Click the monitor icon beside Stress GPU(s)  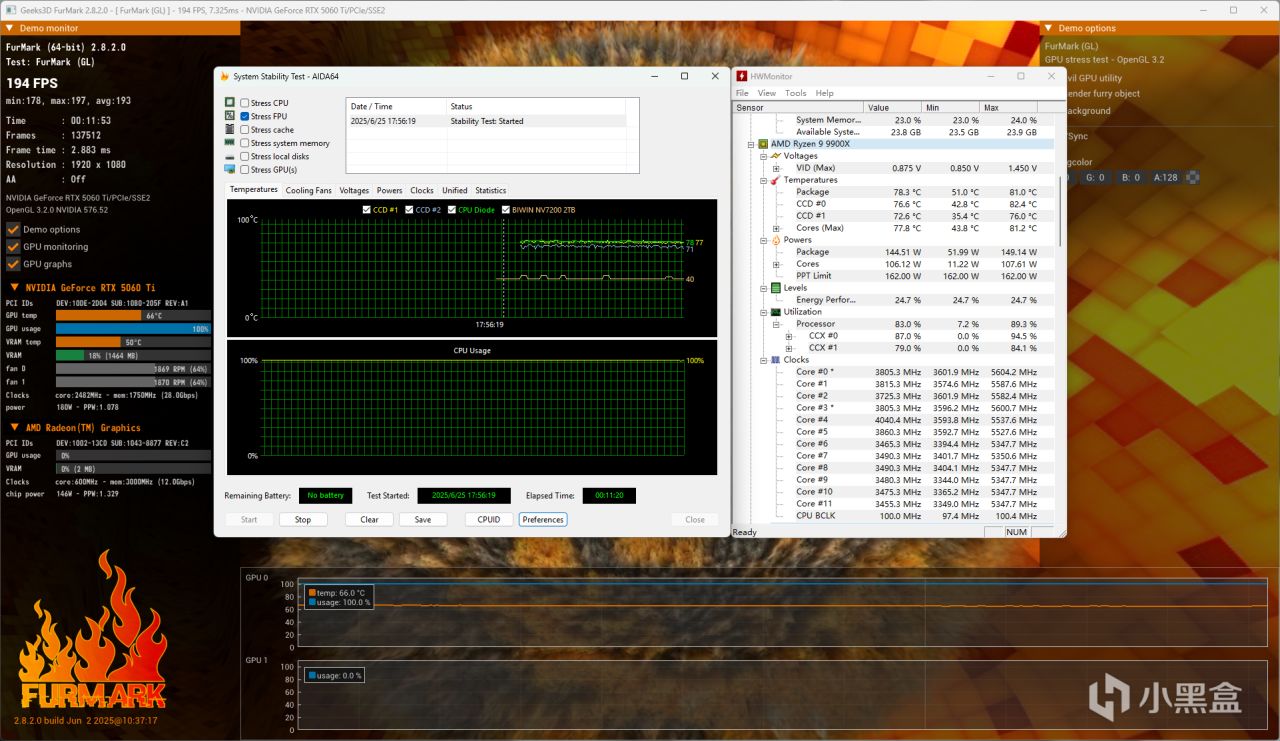click(x=230, y=169)
